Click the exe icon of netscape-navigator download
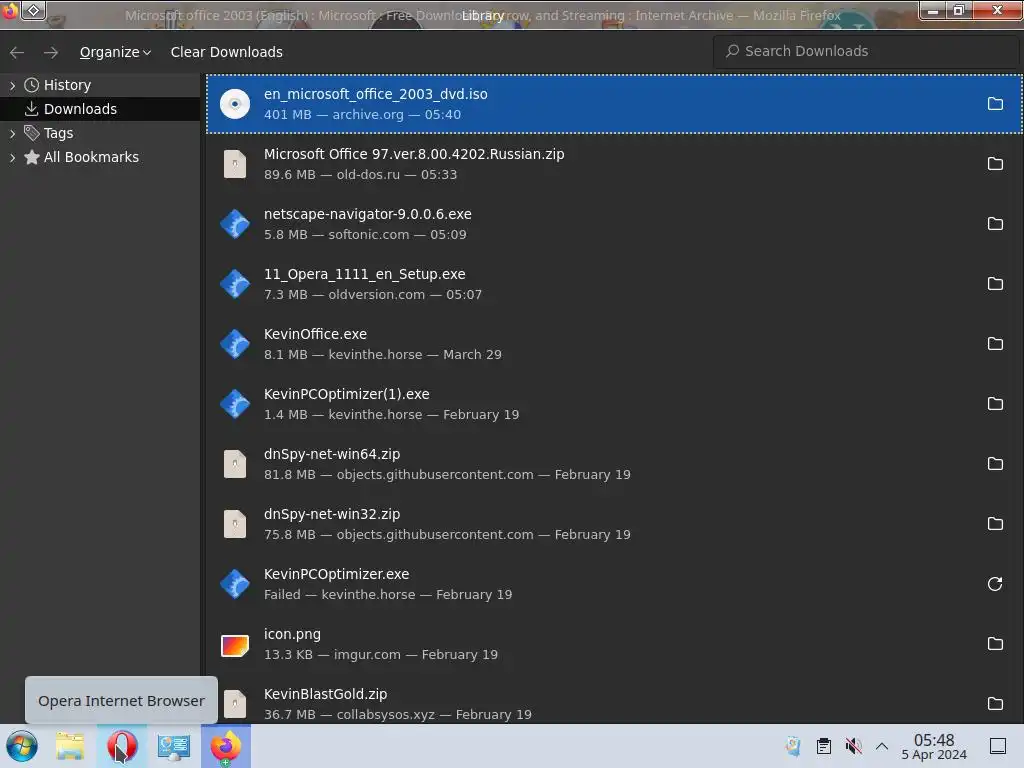Viewport: 1024px width, 768px height. coord(235,224)
